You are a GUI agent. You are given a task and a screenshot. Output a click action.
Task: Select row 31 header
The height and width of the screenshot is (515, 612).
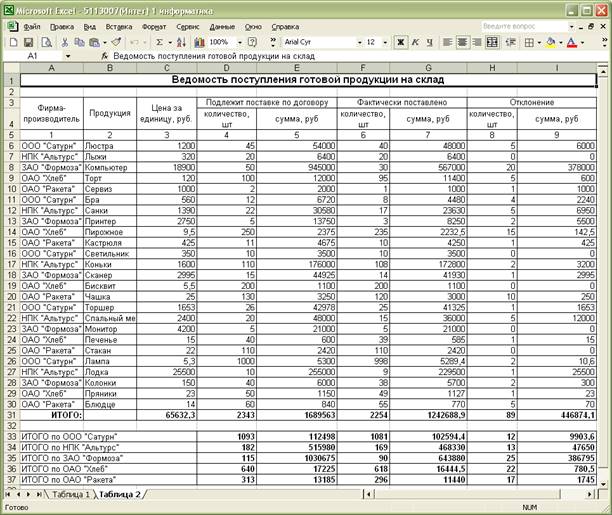(11, 415)
